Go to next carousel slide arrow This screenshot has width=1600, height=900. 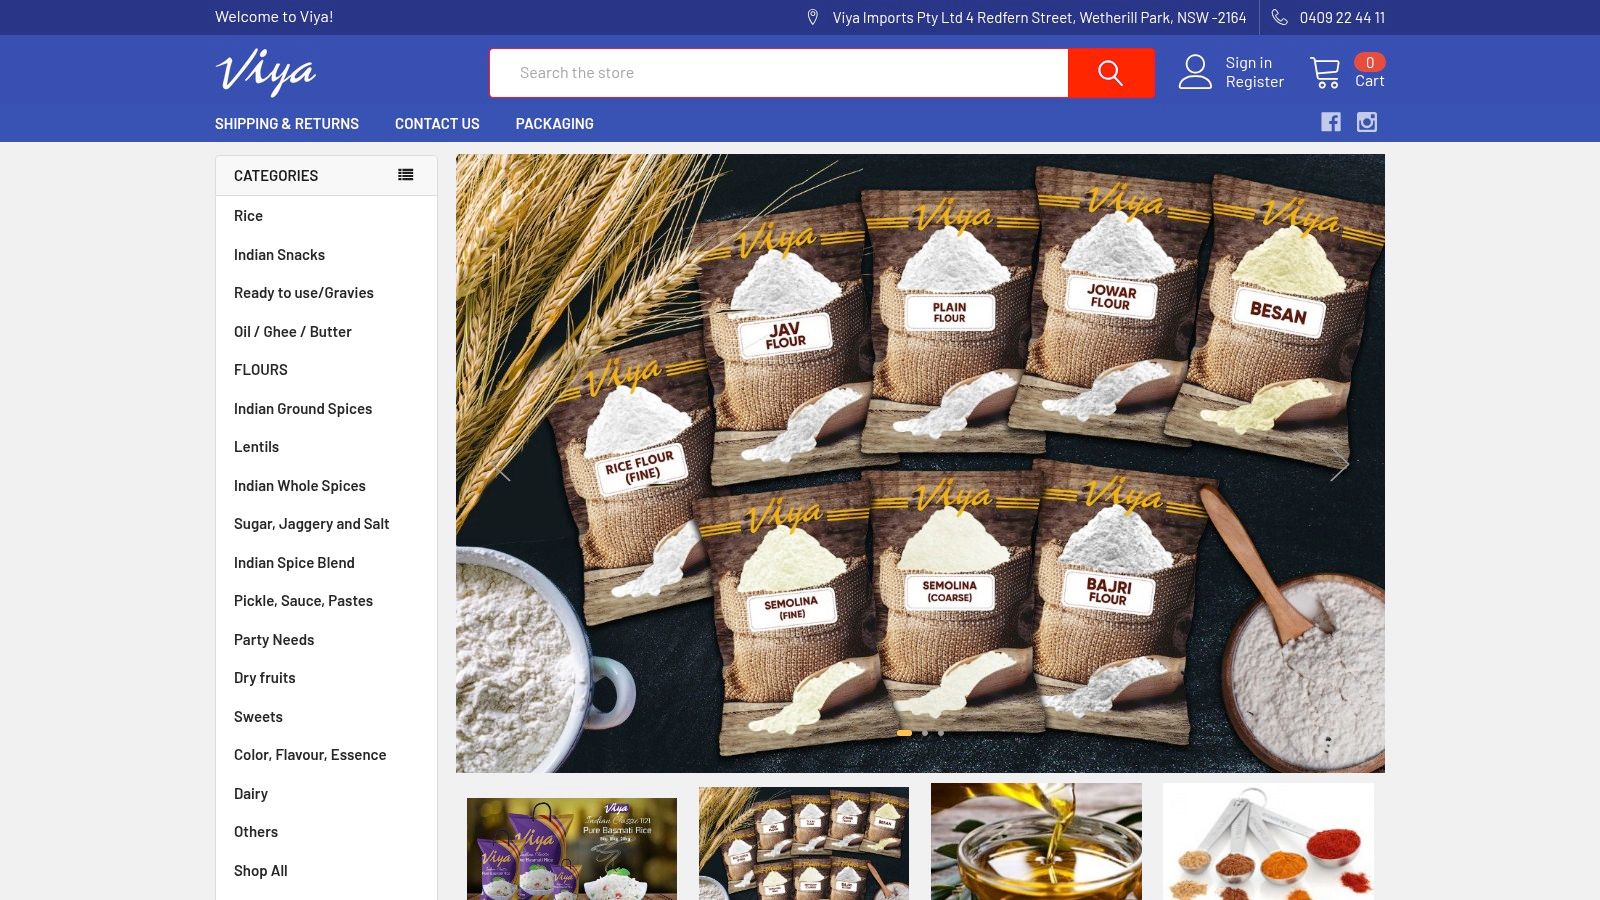1339,464
